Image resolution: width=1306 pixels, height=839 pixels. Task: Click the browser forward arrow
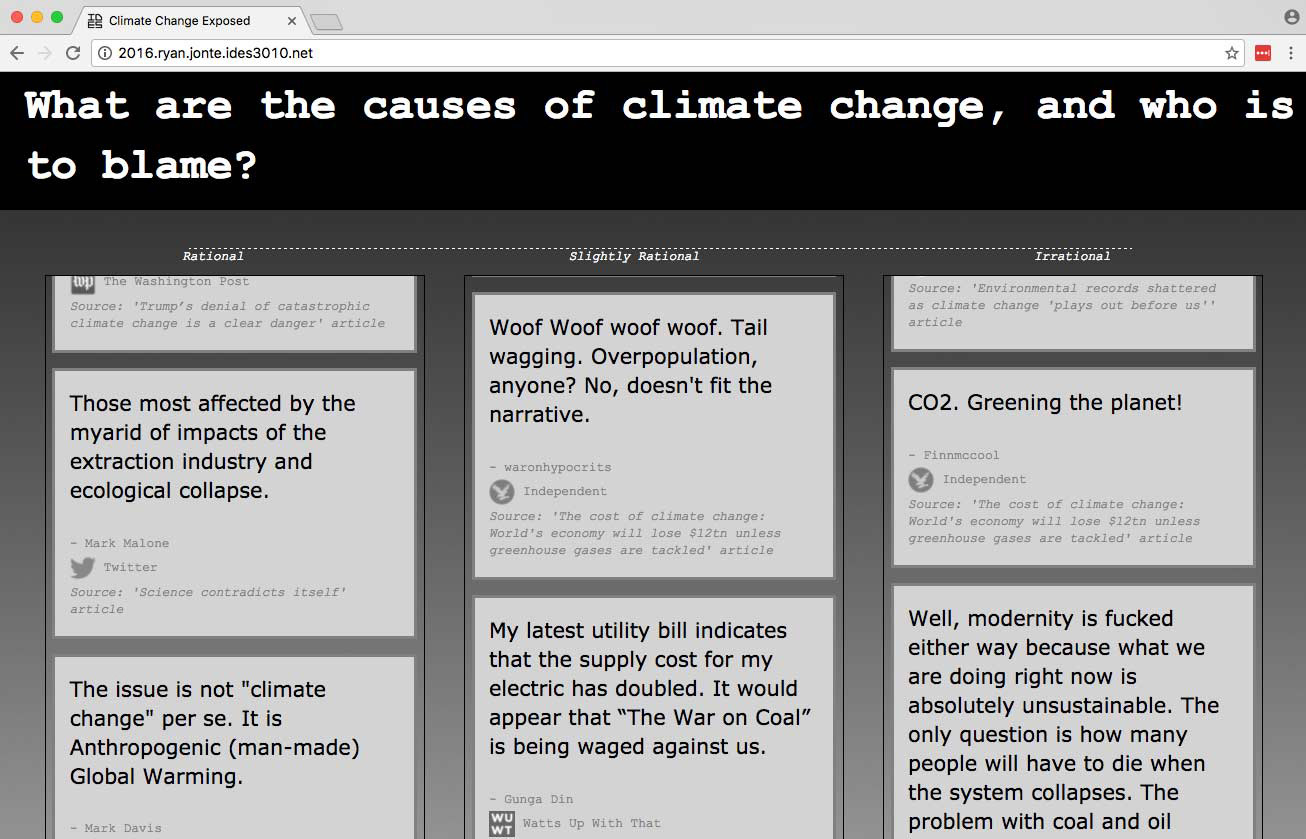(44, 53)
